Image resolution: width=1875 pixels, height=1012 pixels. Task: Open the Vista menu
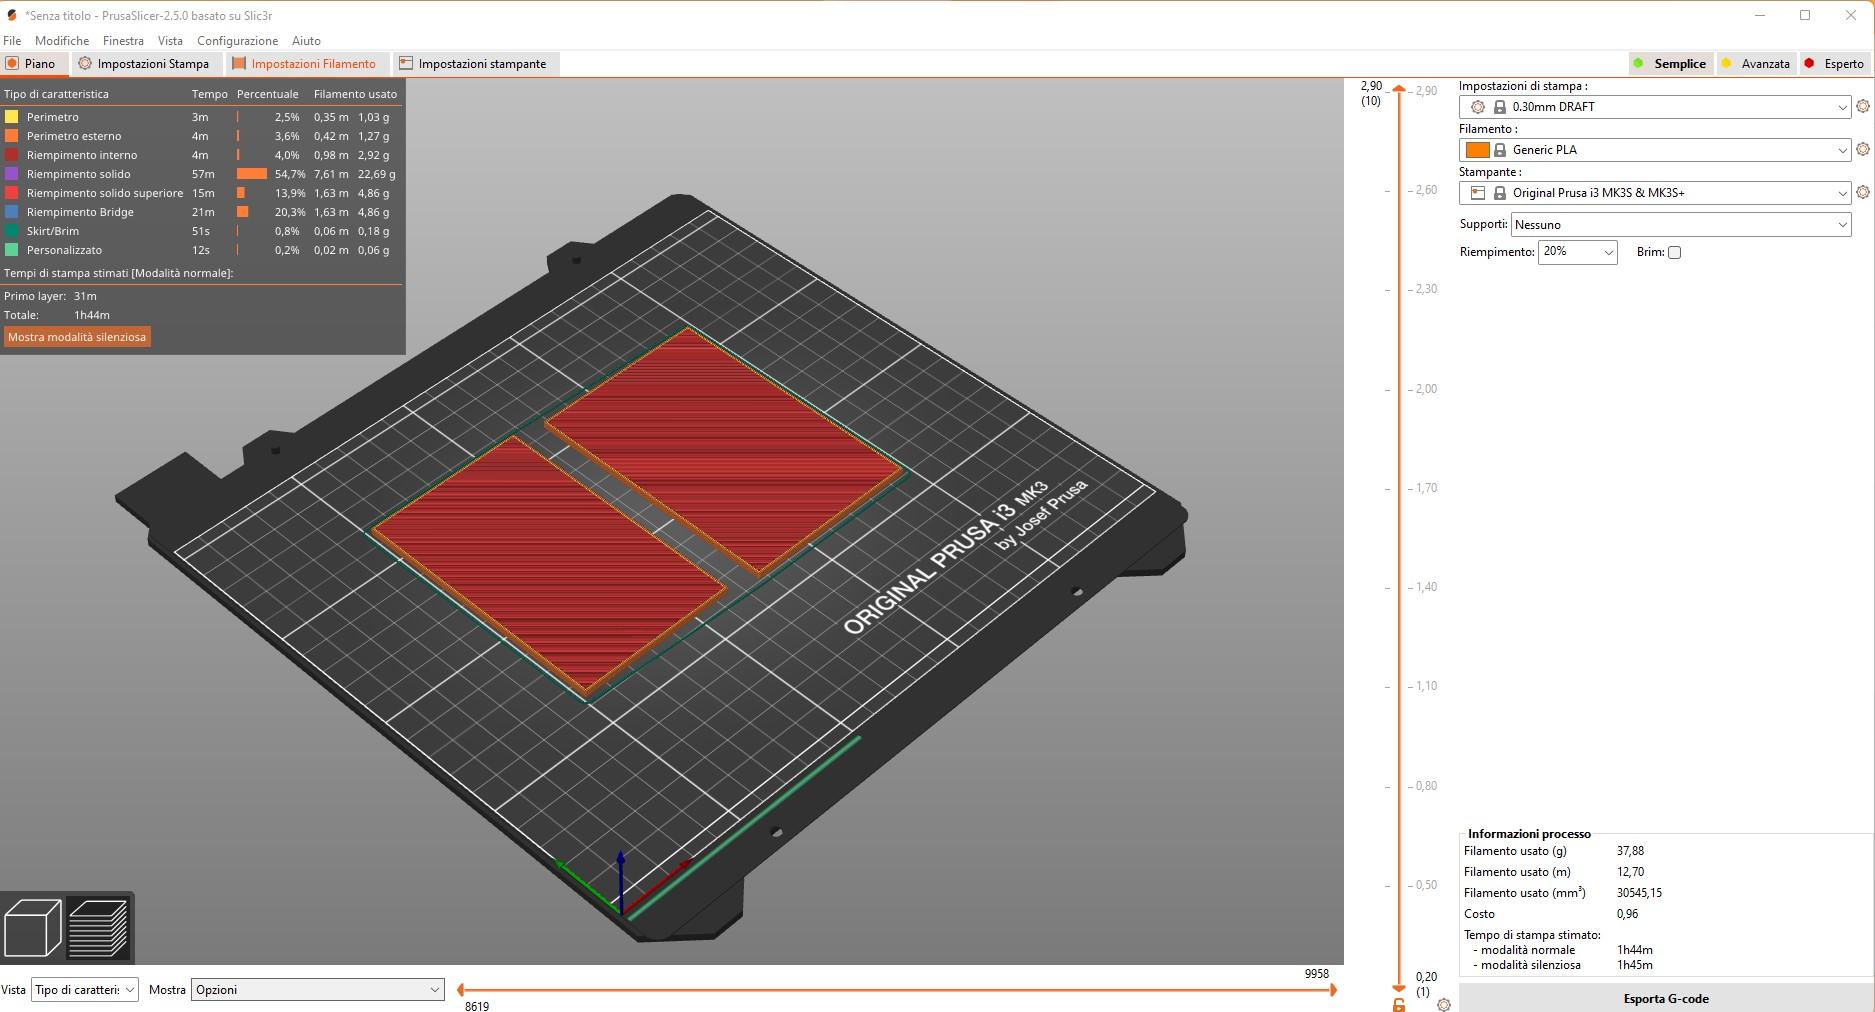click(170, 41)
